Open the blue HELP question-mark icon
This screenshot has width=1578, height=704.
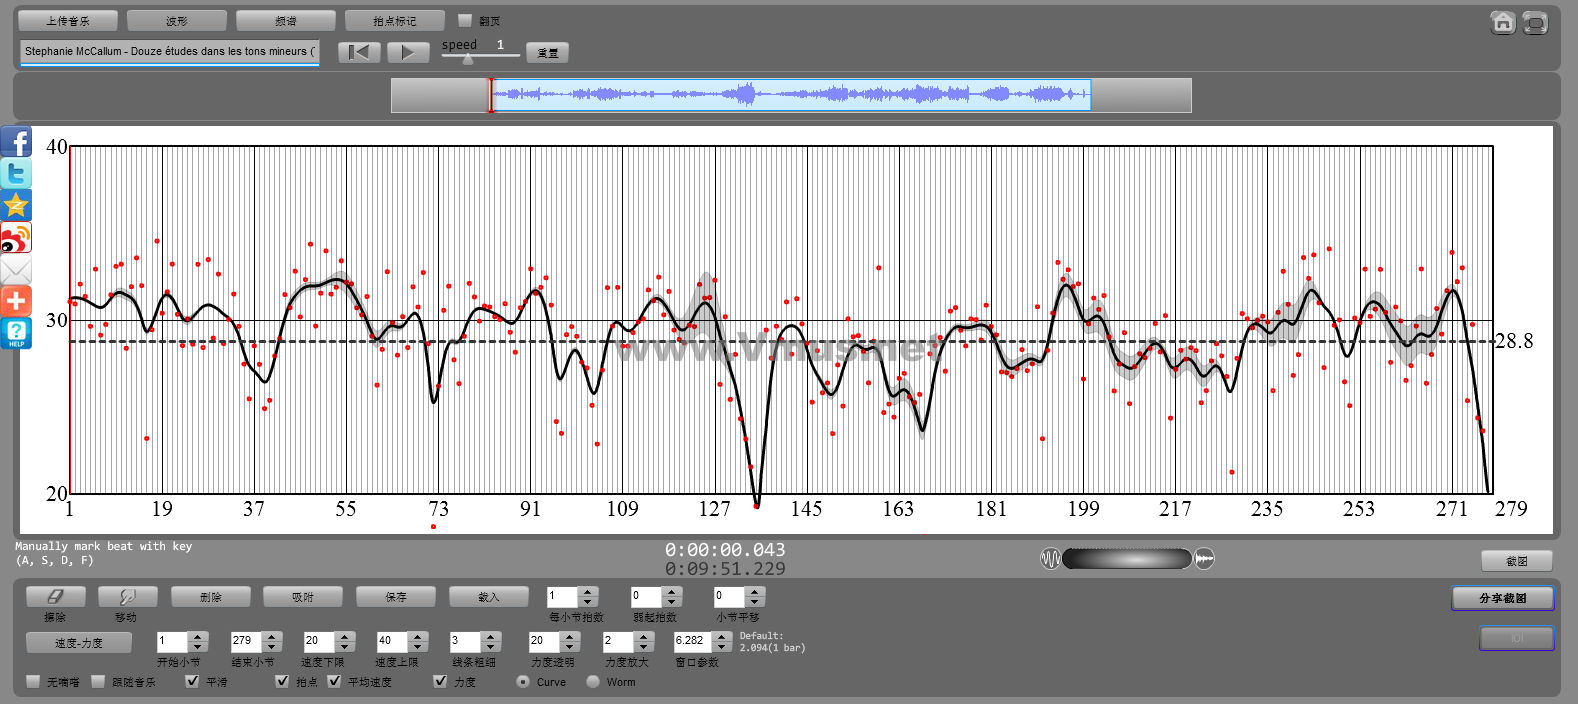click(x=16, y=333)
